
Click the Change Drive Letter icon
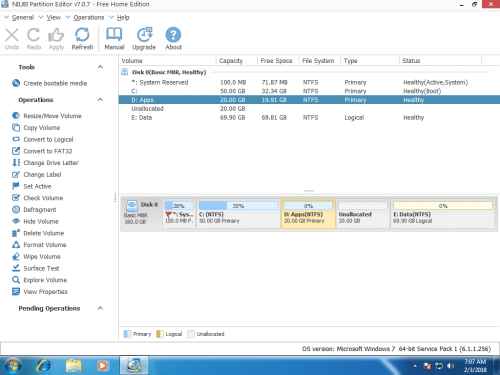(x=16, y=163)
